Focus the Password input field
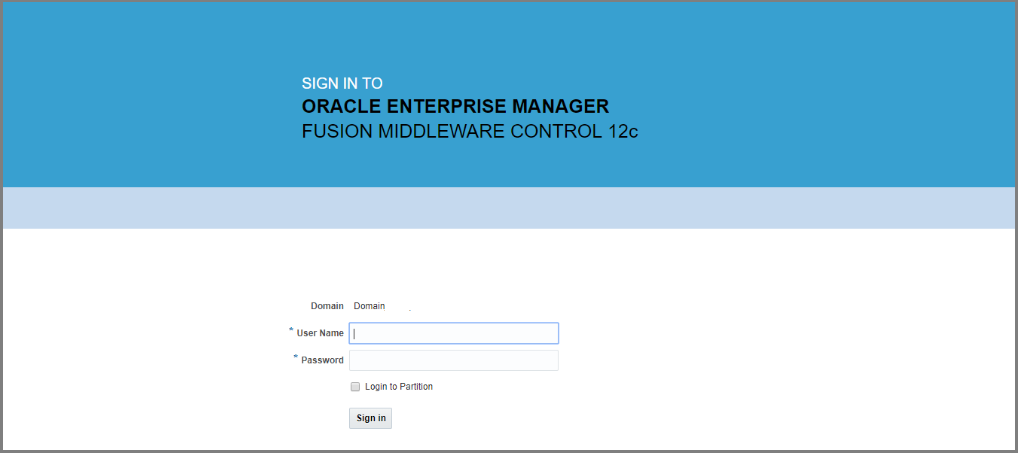 click(453, 360)
